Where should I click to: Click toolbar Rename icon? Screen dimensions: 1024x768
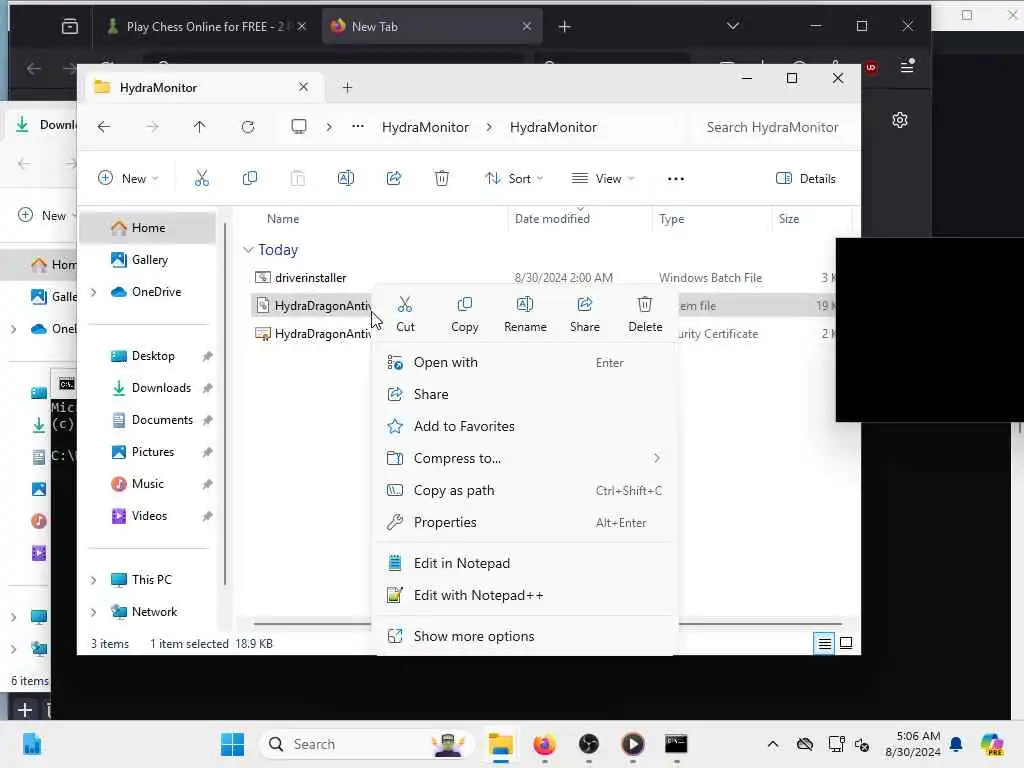(345, 178)
